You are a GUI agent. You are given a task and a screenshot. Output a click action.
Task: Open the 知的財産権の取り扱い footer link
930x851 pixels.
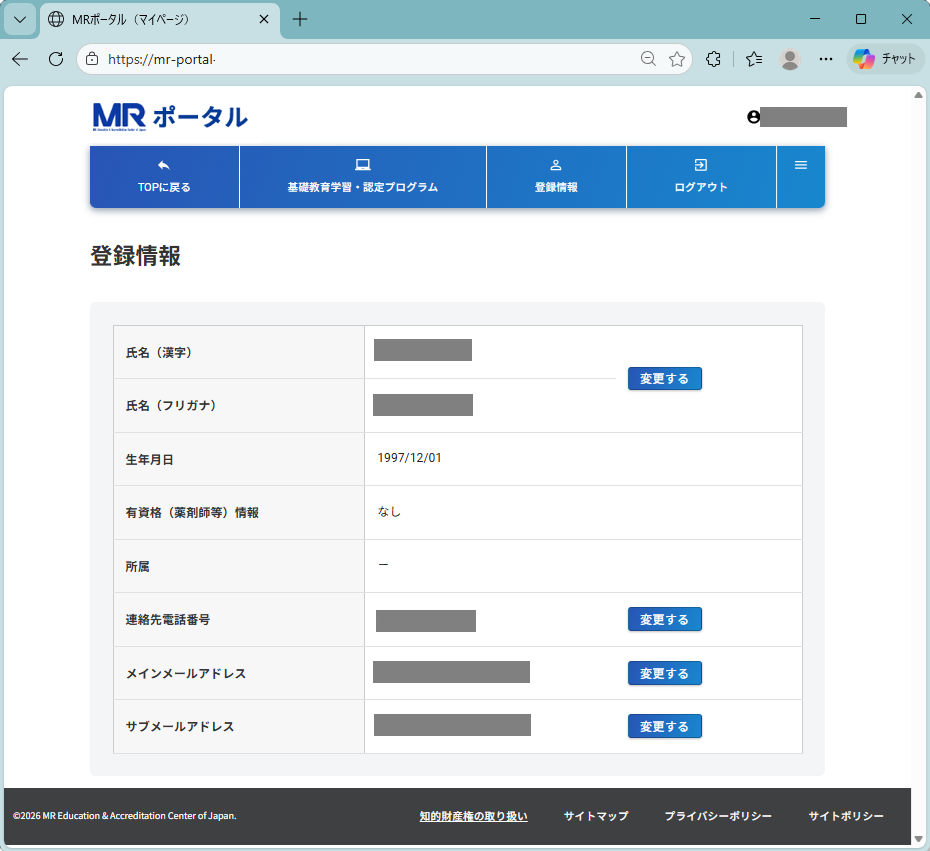click(x=473, y=816)
